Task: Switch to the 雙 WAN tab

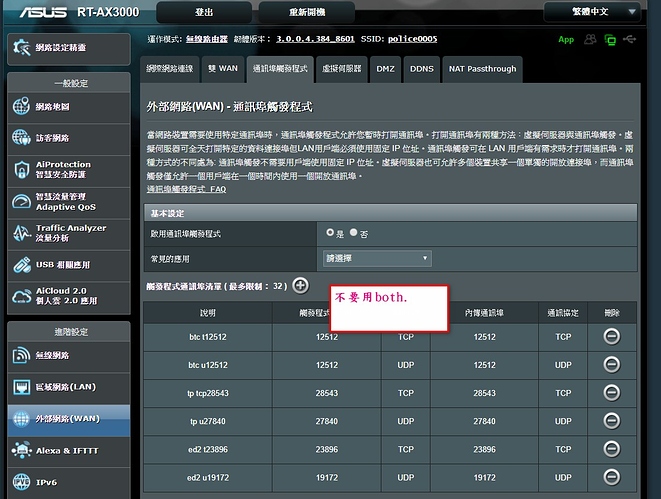Action: pos(223,69)
